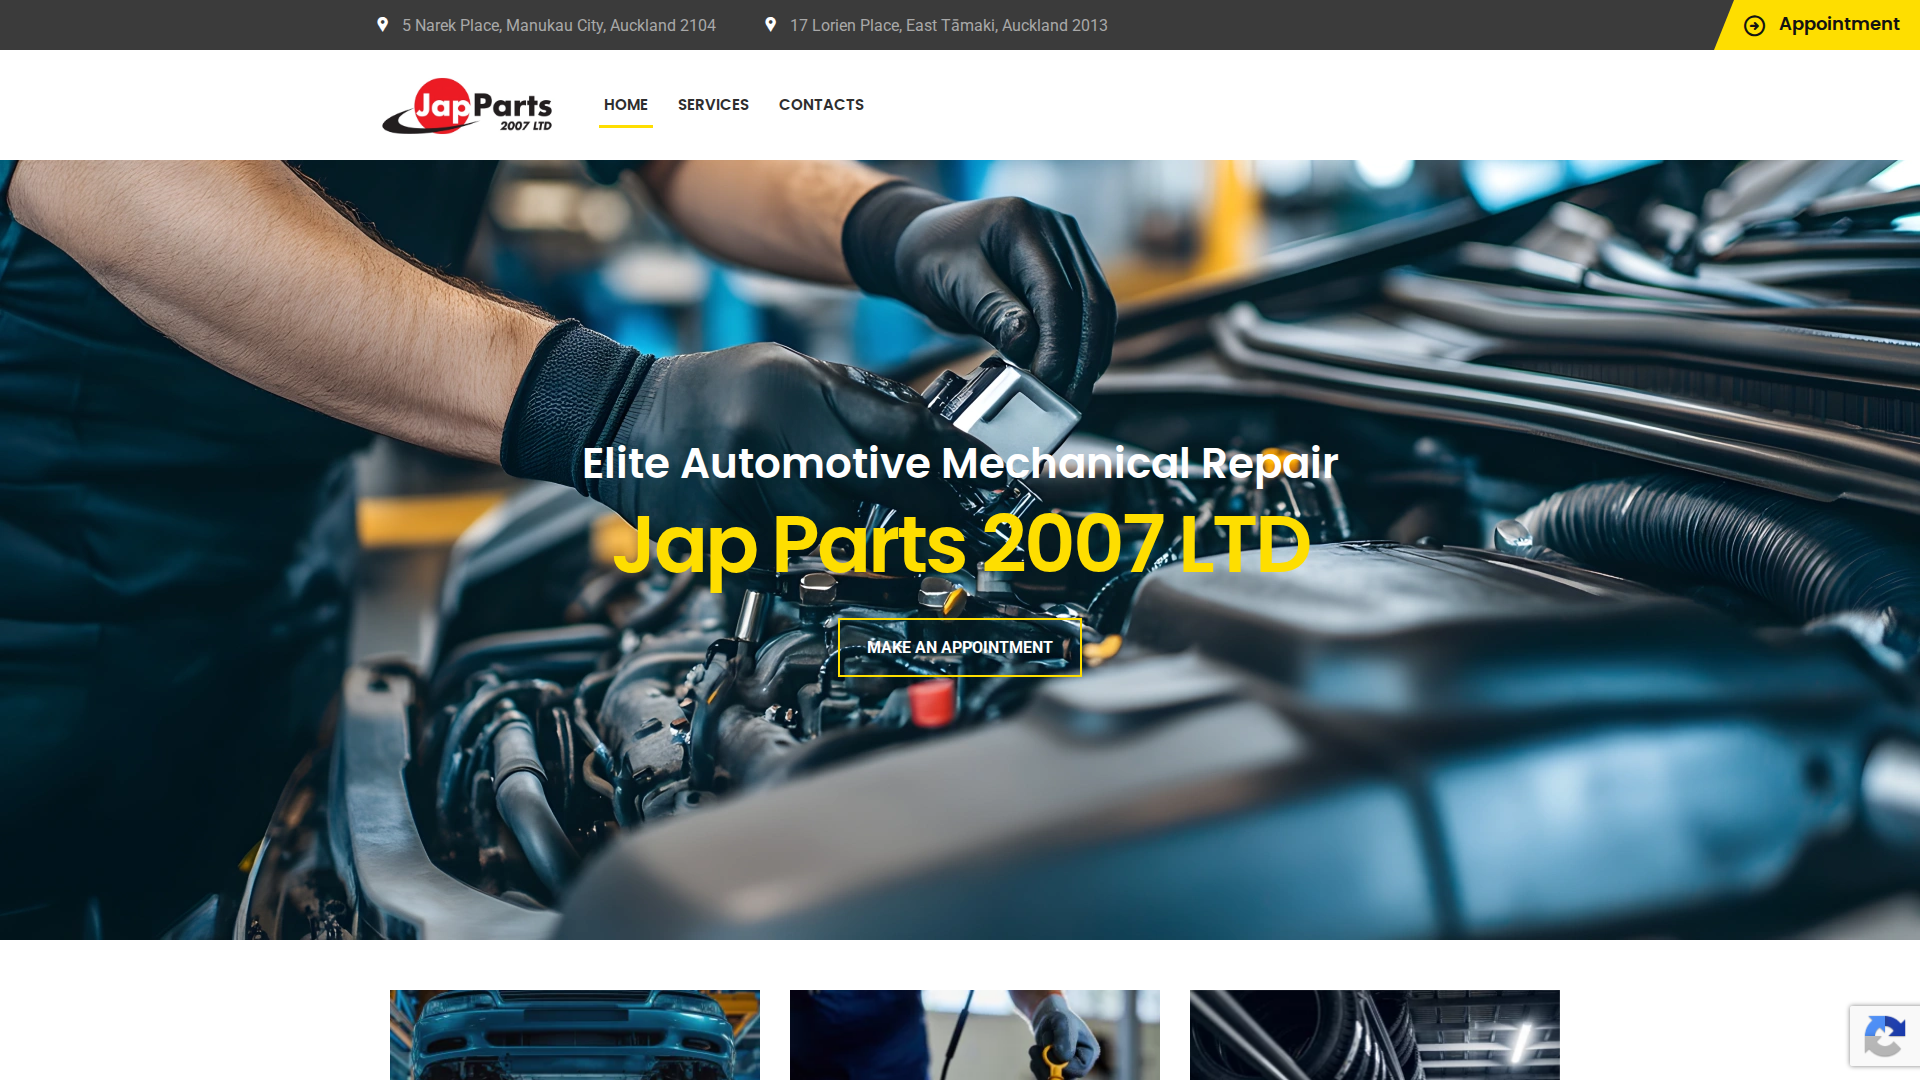This screenshot has height=1080, width=1920.
Task: Click the blue car front thumbnail
Action: pos(575,1035)
